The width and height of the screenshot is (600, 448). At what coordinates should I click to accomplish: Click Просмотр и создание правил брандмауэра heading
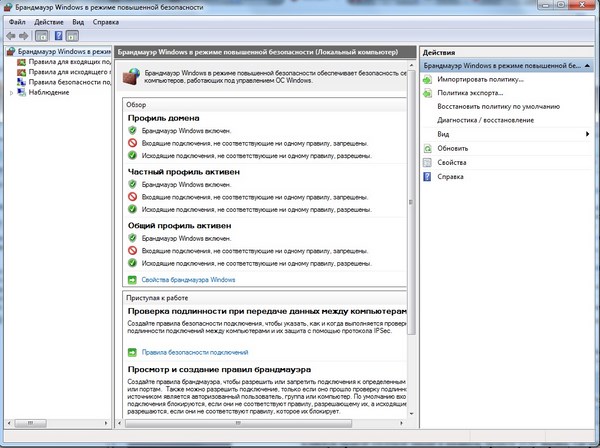(x=219, y=370)
